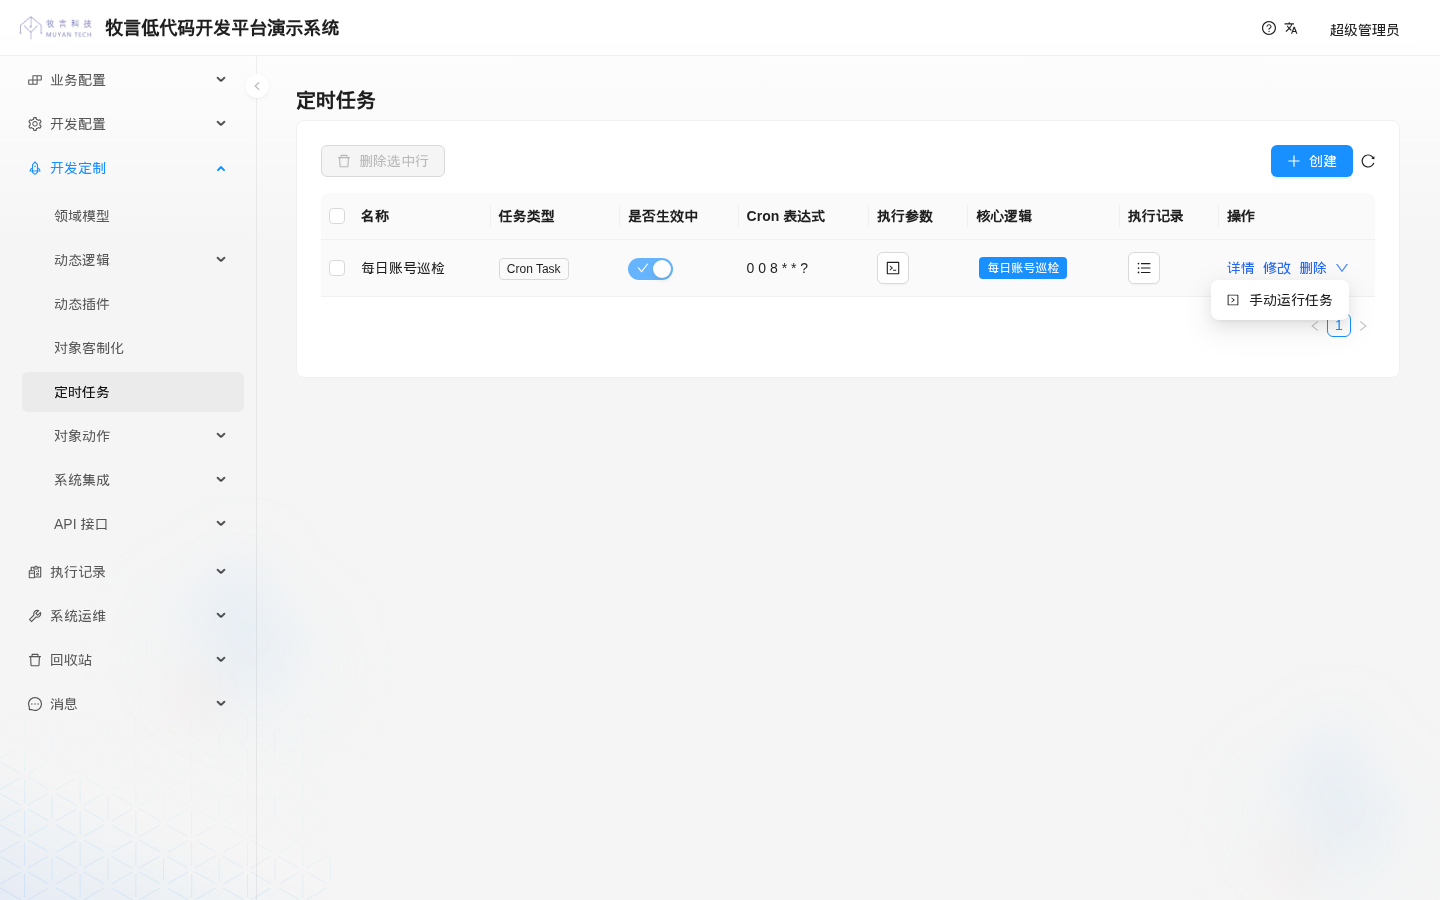Image resolution: width=1440 pixels, height=900 pixels.
Task: Open the help question-mark icon
Action: [1269, 28]
